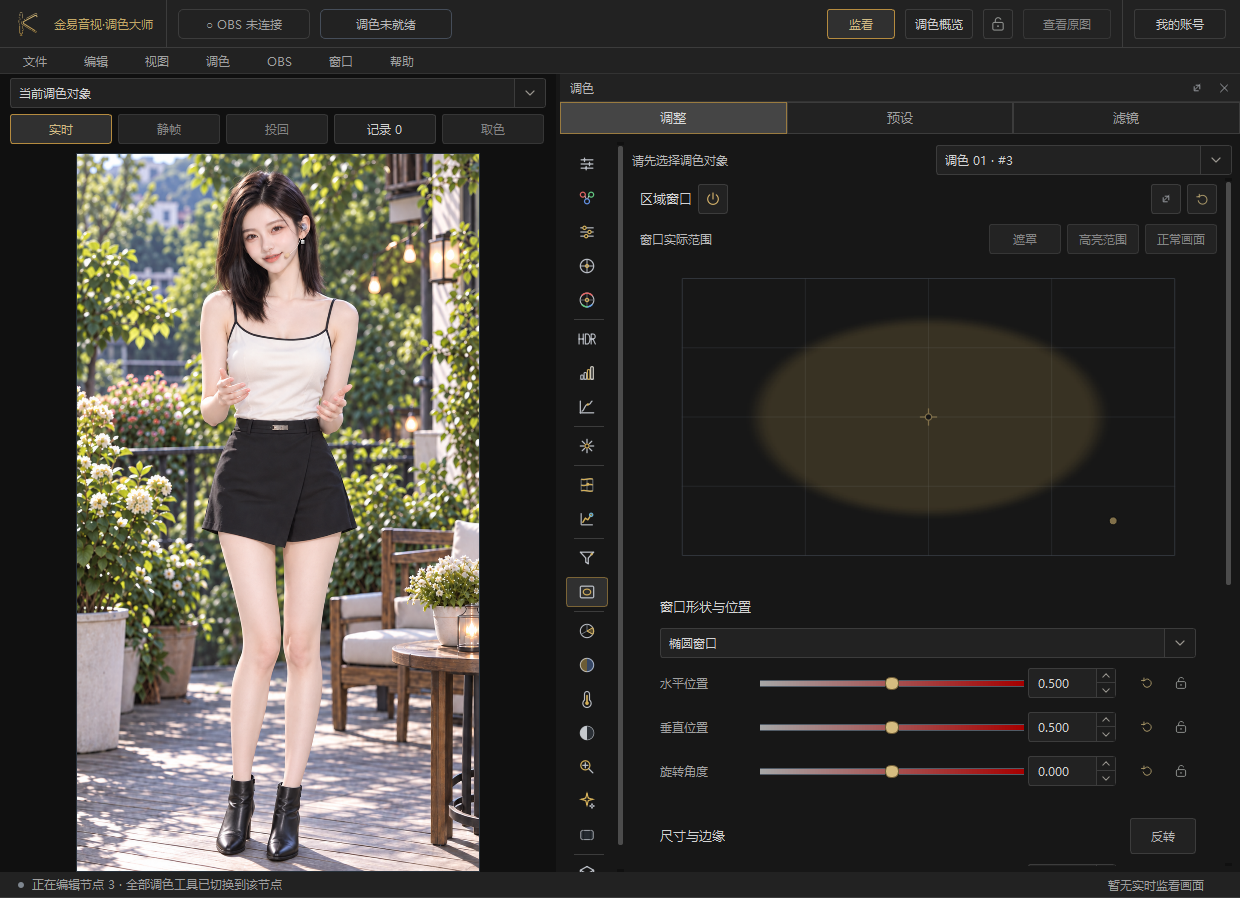Switch to the 滤镜 tab
1240x898 pixels.
[x=1126, y=118]
